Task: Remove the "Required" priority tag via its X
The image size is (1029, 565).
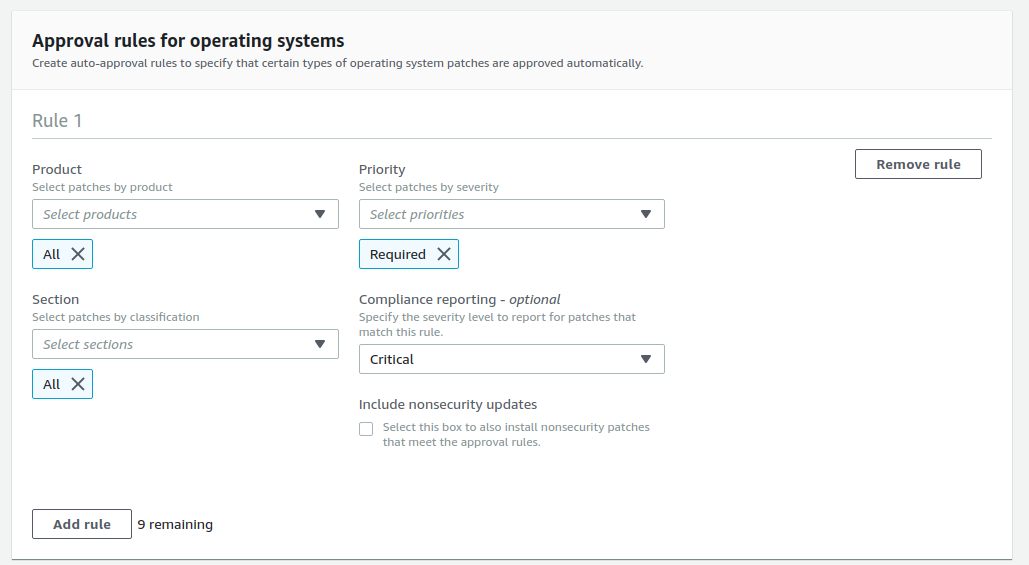Action: [x=443, y=254]
